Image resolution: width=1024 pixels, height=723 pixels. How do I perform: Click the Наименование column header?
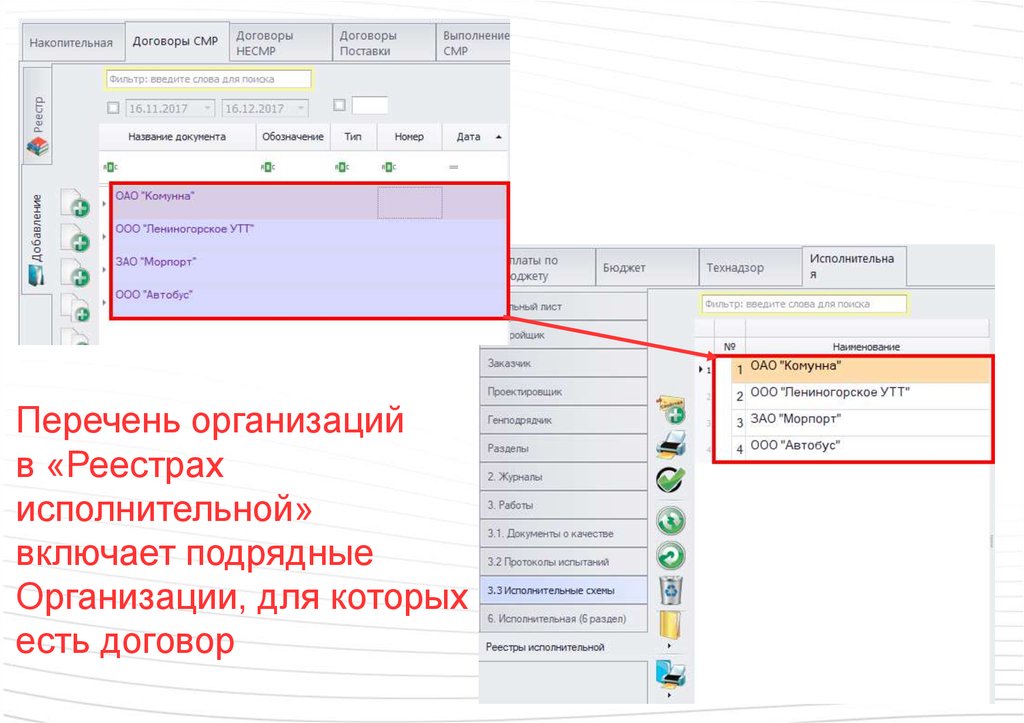pos(866,347)
